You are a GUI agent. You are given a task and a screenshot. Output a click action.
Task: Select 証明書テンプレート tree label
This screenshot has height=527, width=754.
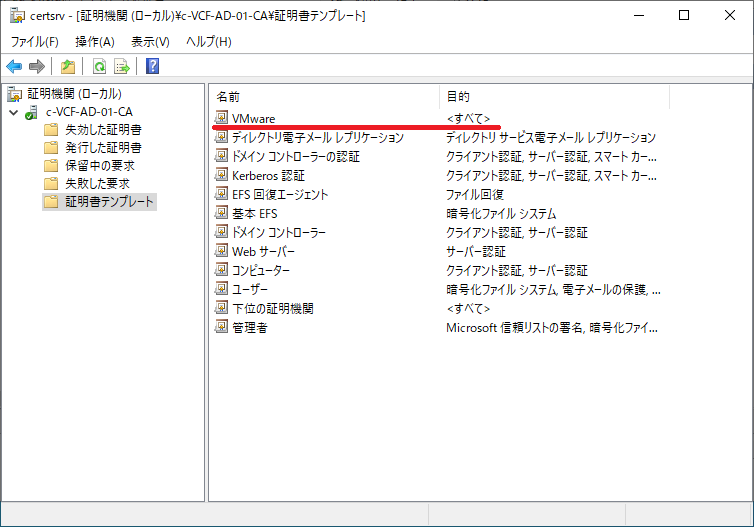(x=110, y=201)
